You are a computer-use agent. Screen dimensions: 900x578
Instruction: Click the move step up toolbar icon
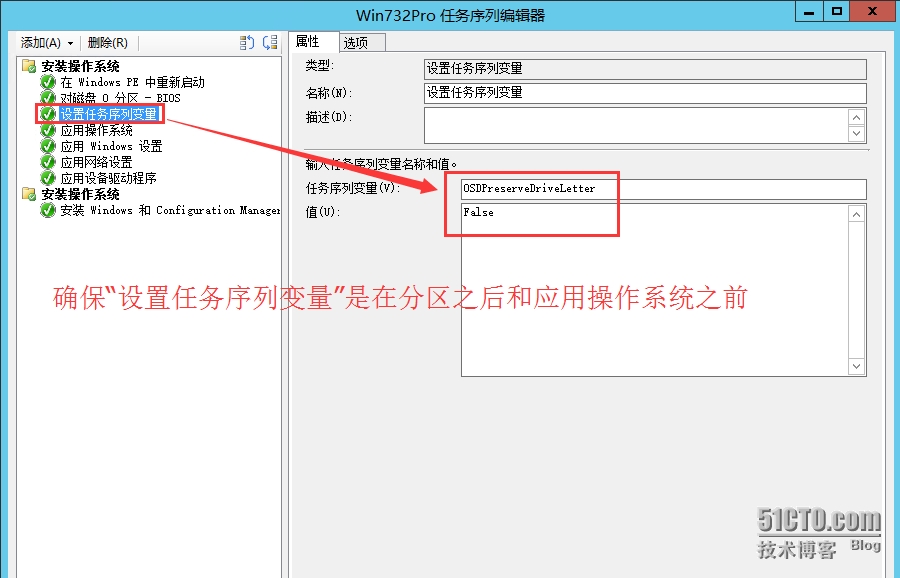(x=247, y=42)
